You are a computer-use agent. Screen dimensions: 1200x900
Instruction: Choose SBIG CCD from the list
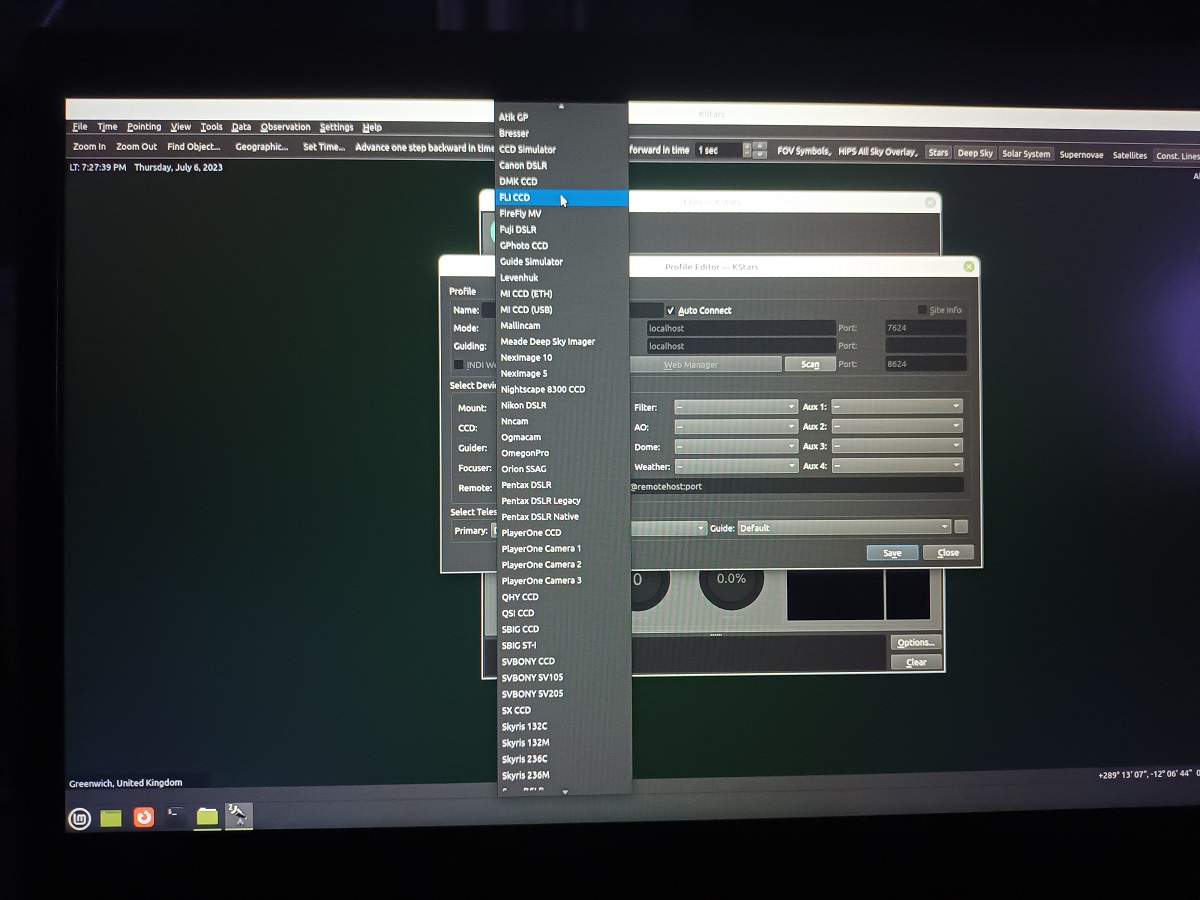click(x=562, y=629)
